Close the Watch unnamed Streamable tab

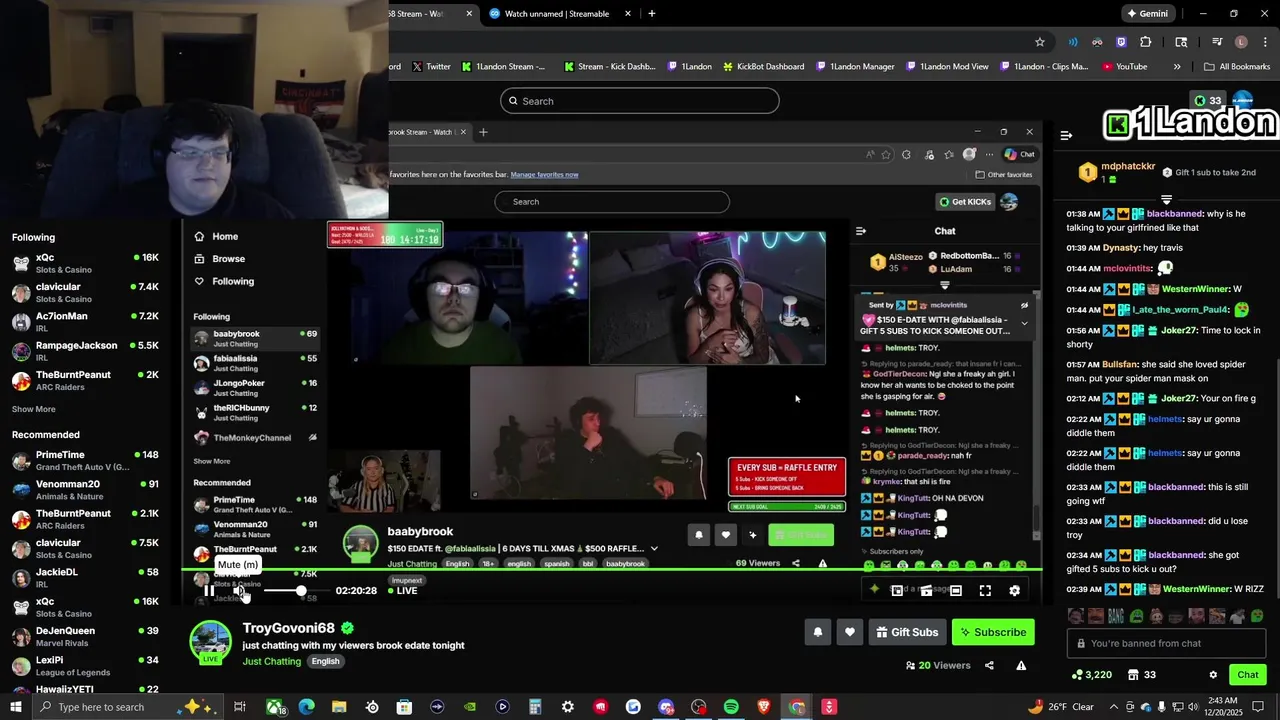(x=628, y=14)
